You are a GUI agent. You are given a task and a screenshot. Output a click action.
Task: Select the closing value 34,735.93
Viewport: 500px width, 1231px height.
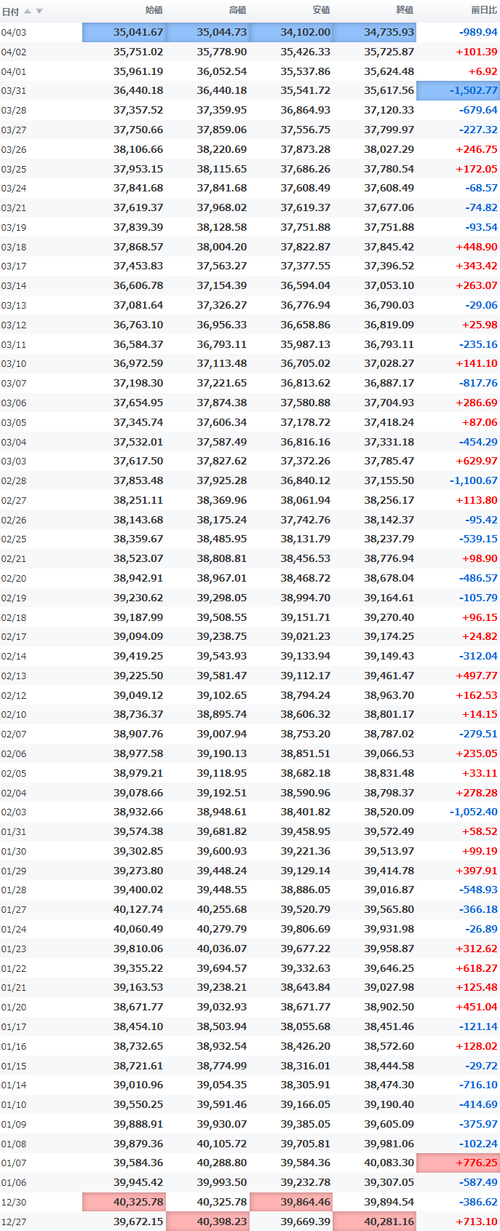coord(375,32)
